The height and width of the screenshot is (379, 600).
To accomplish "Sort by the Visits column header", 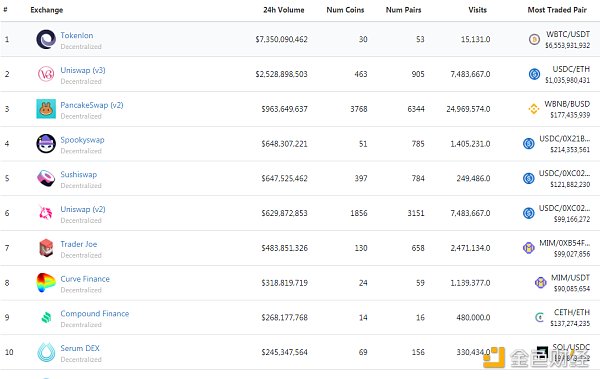I will pos(477,10).
